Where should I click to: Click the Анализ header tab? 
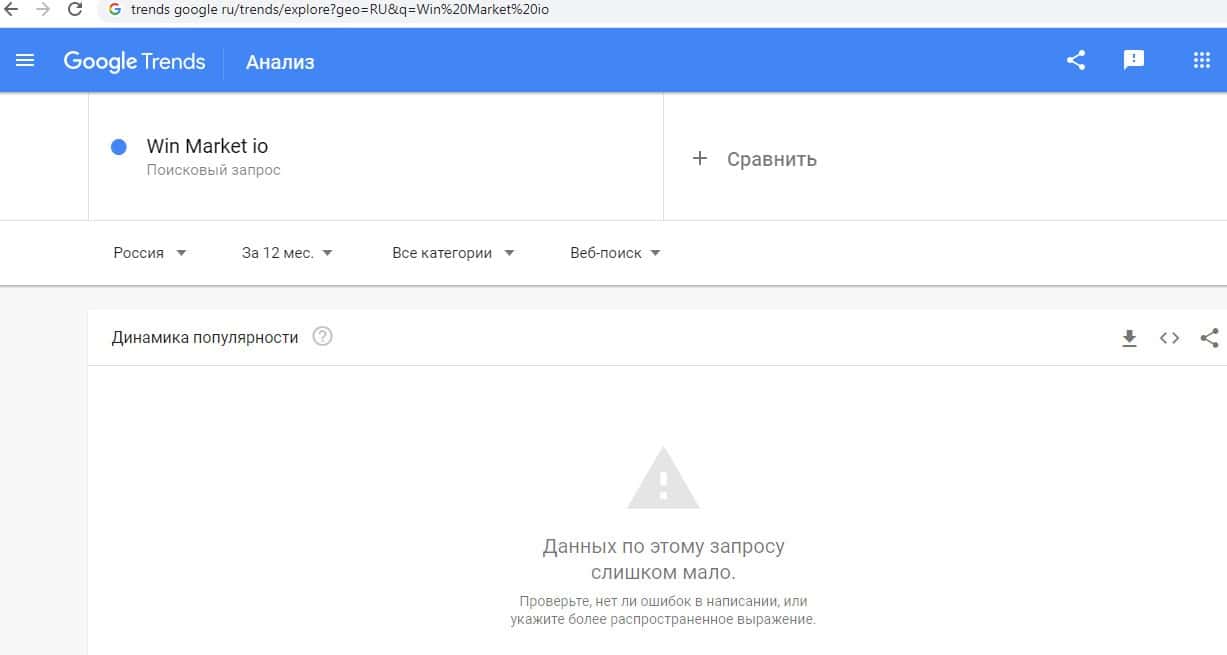pos(281,62)
